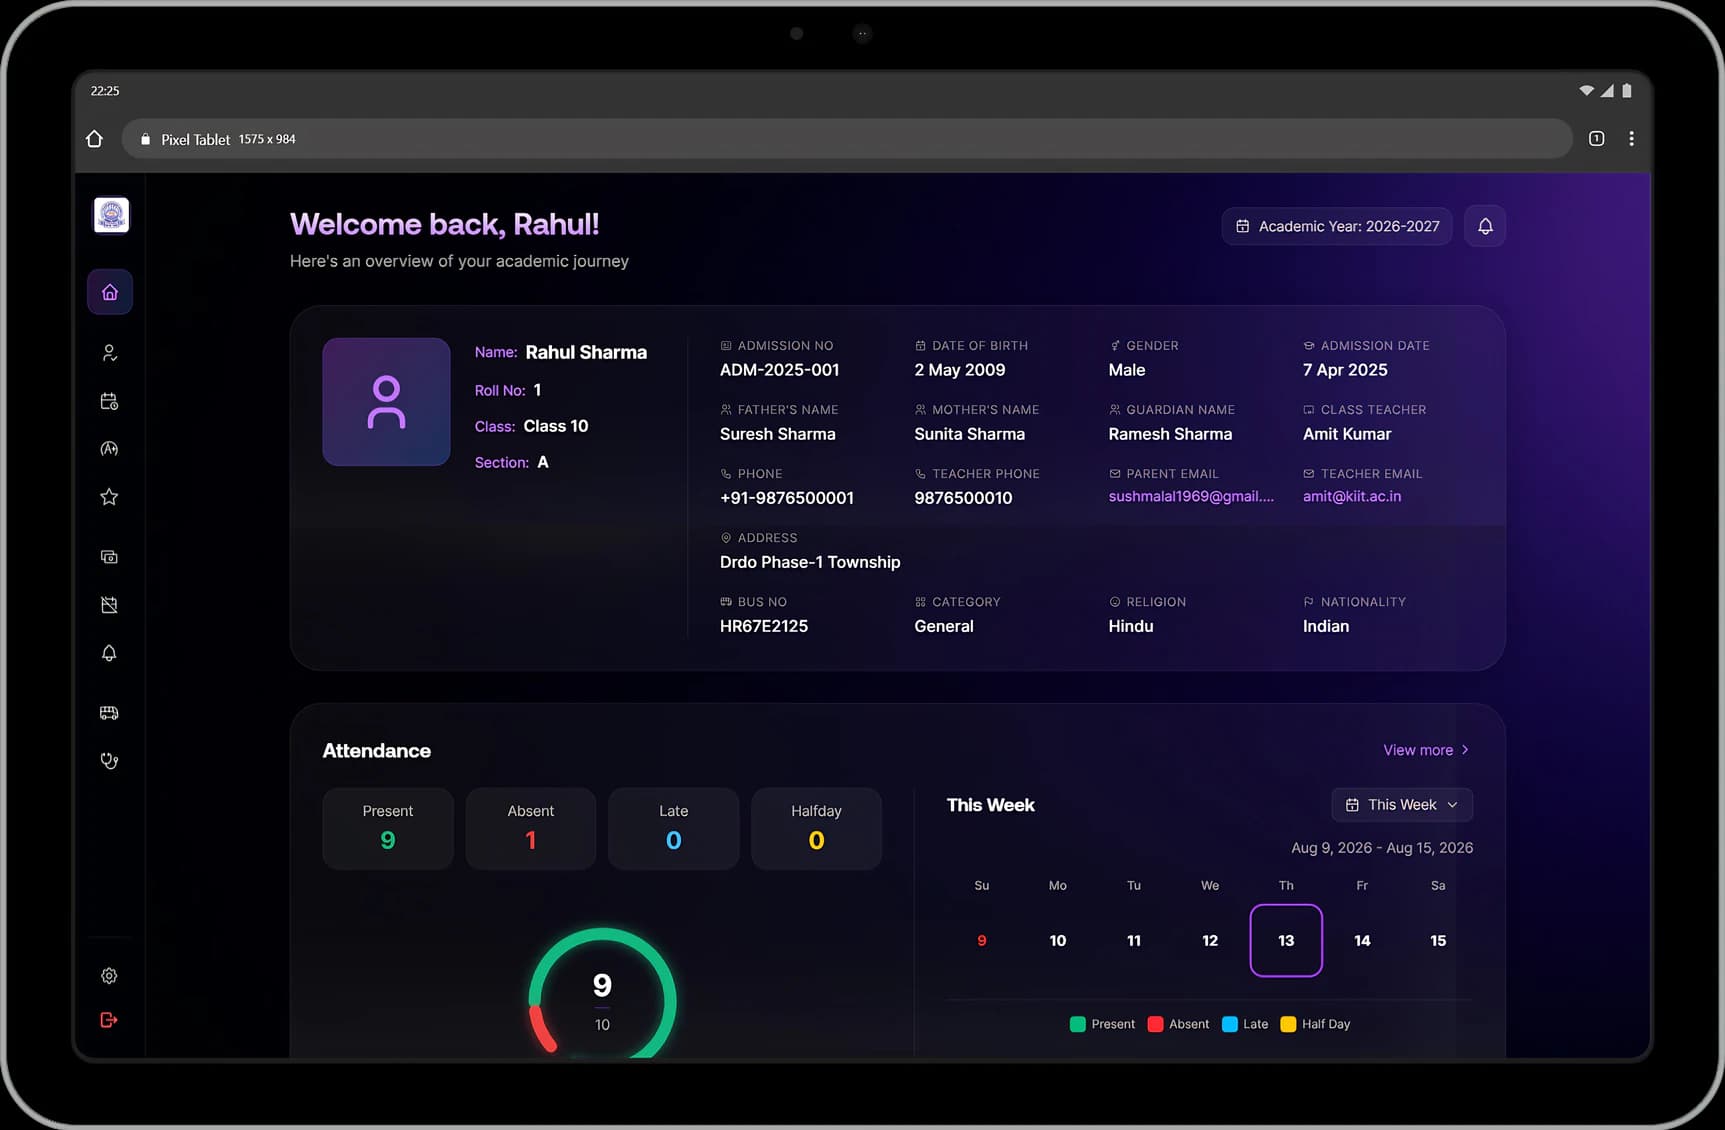Select day 10 in the week calendar

(x=1058, y=940)
